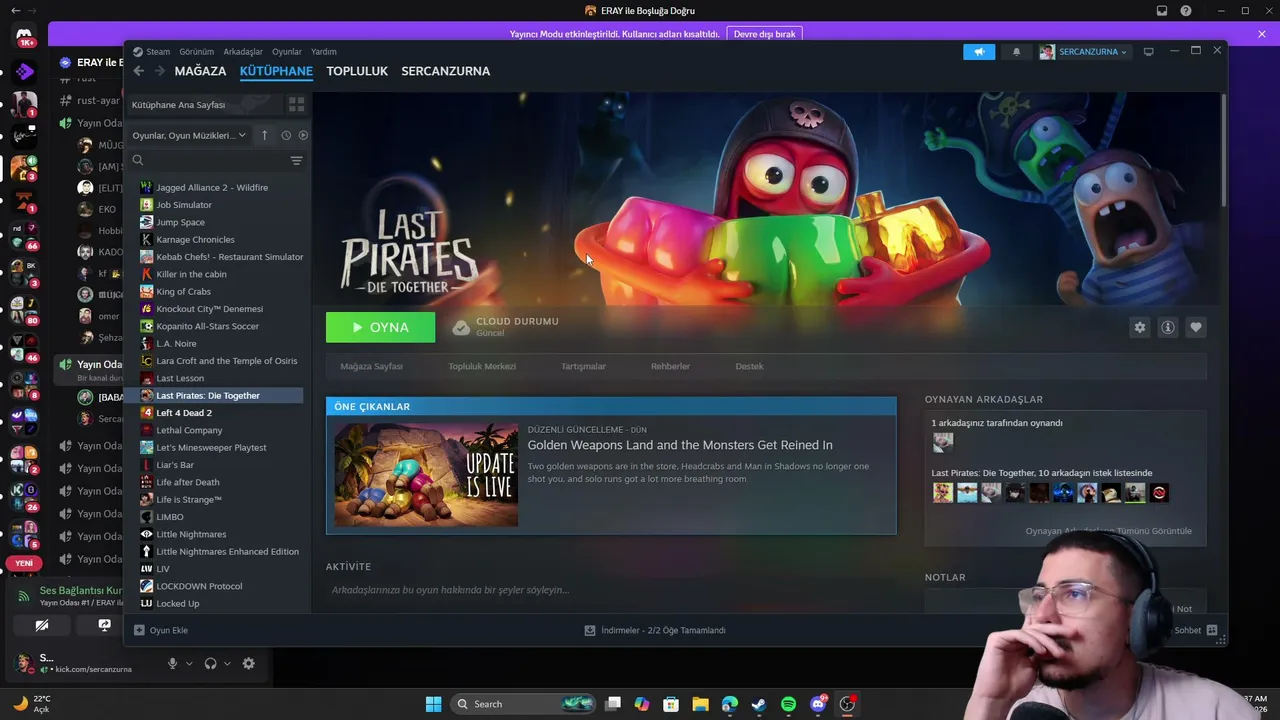Select King of Crabs in library
Image resolution: width=1280 pixels, height=720 pixels.
click(183, 291)
